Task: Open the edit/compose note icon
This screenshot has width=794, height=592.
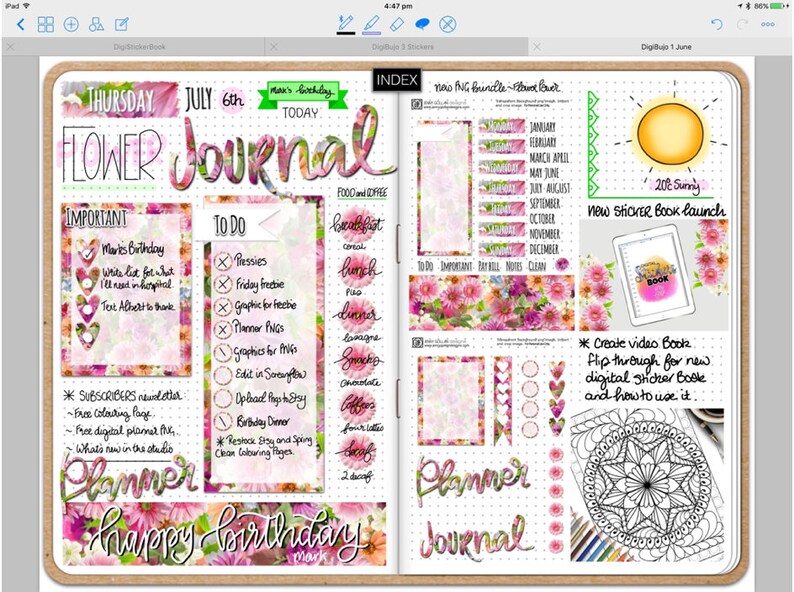Action: 122,24
